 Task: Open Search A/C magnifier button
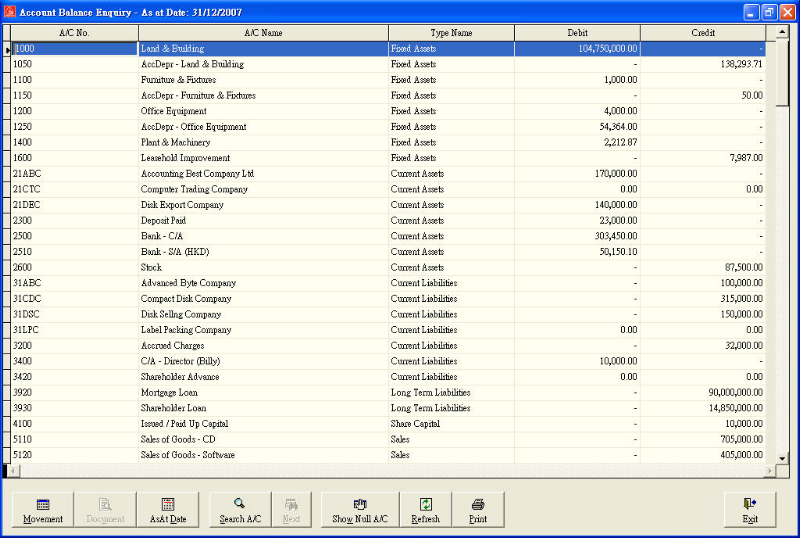(240, 509)
